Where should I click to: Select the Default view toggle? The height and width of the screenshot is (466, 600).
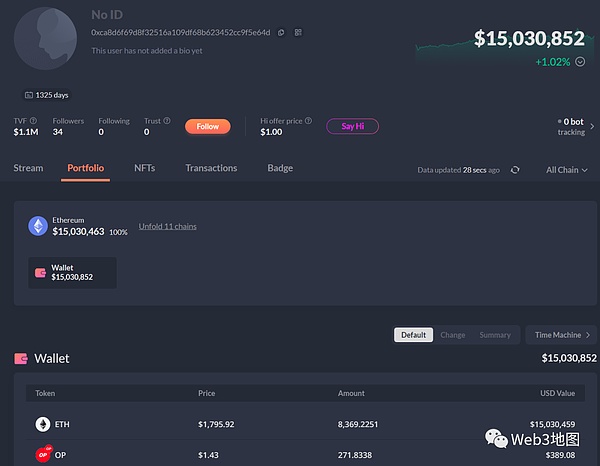pos(413,335)
